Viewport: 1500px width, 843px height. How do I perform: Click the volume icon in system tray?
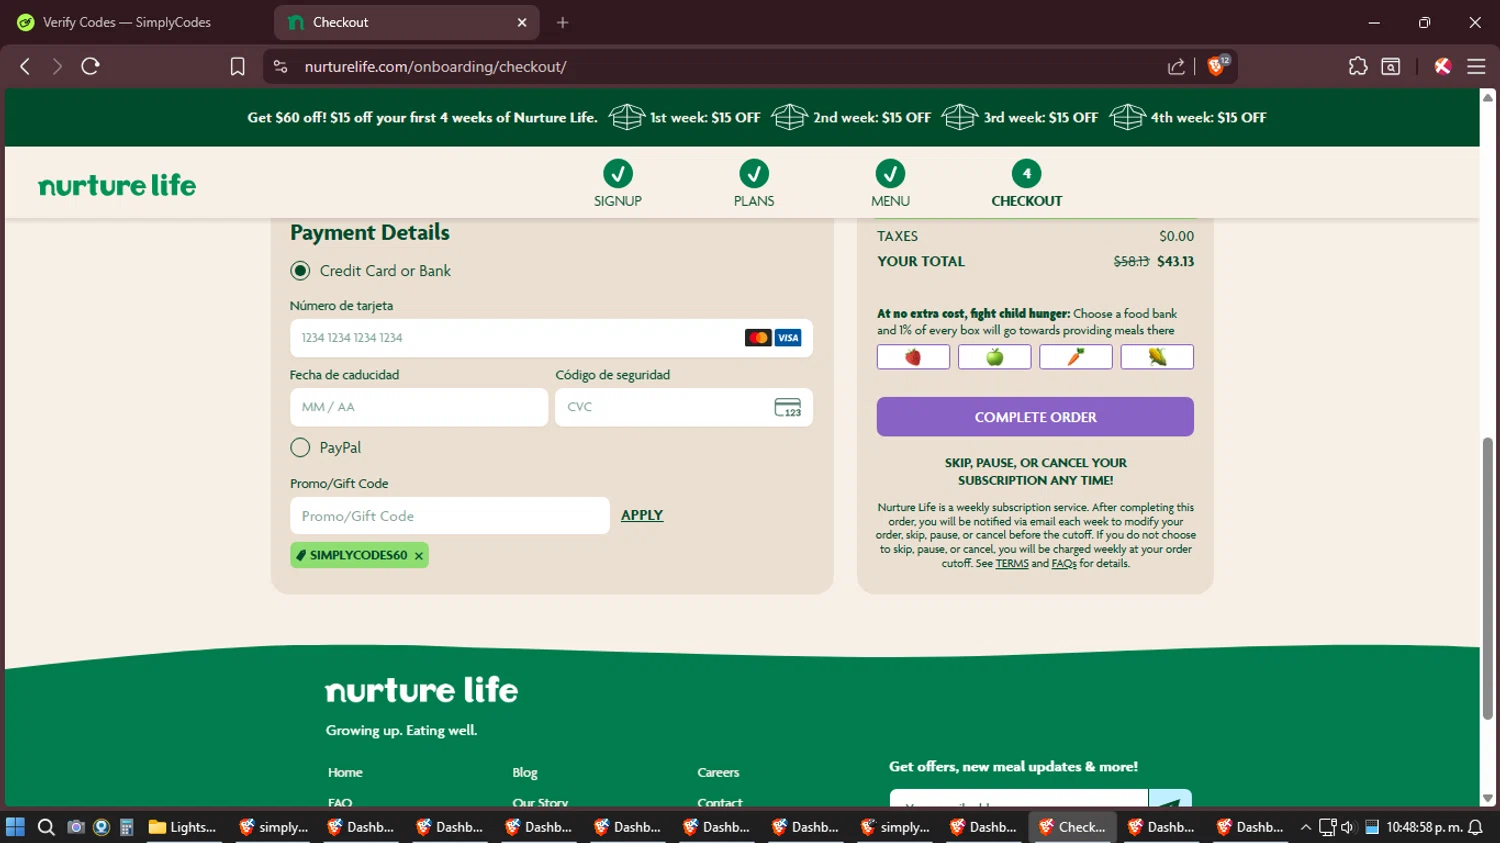click(1347, 827)
